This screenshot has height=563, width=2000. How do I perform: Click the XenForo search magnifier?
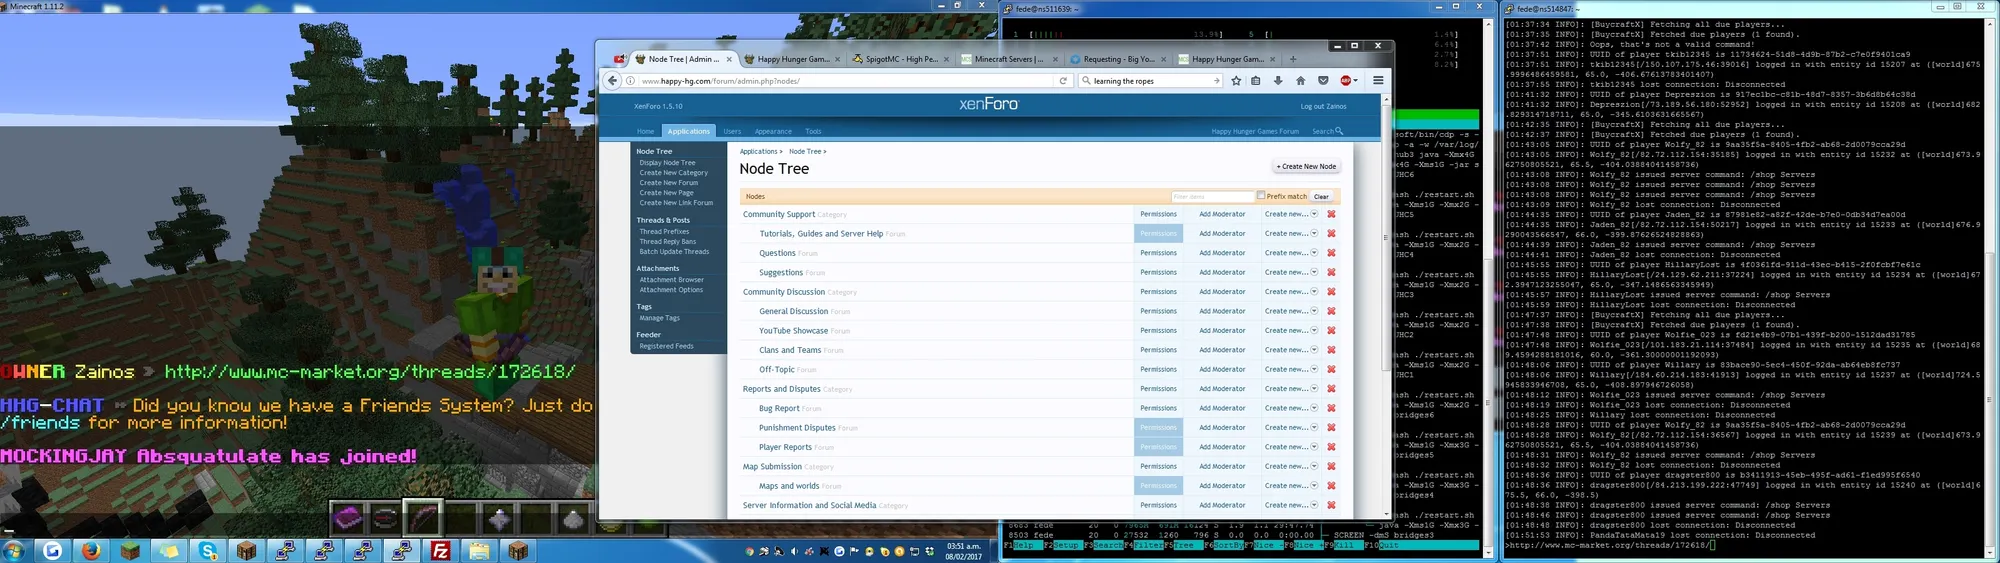click(1339, 131)
